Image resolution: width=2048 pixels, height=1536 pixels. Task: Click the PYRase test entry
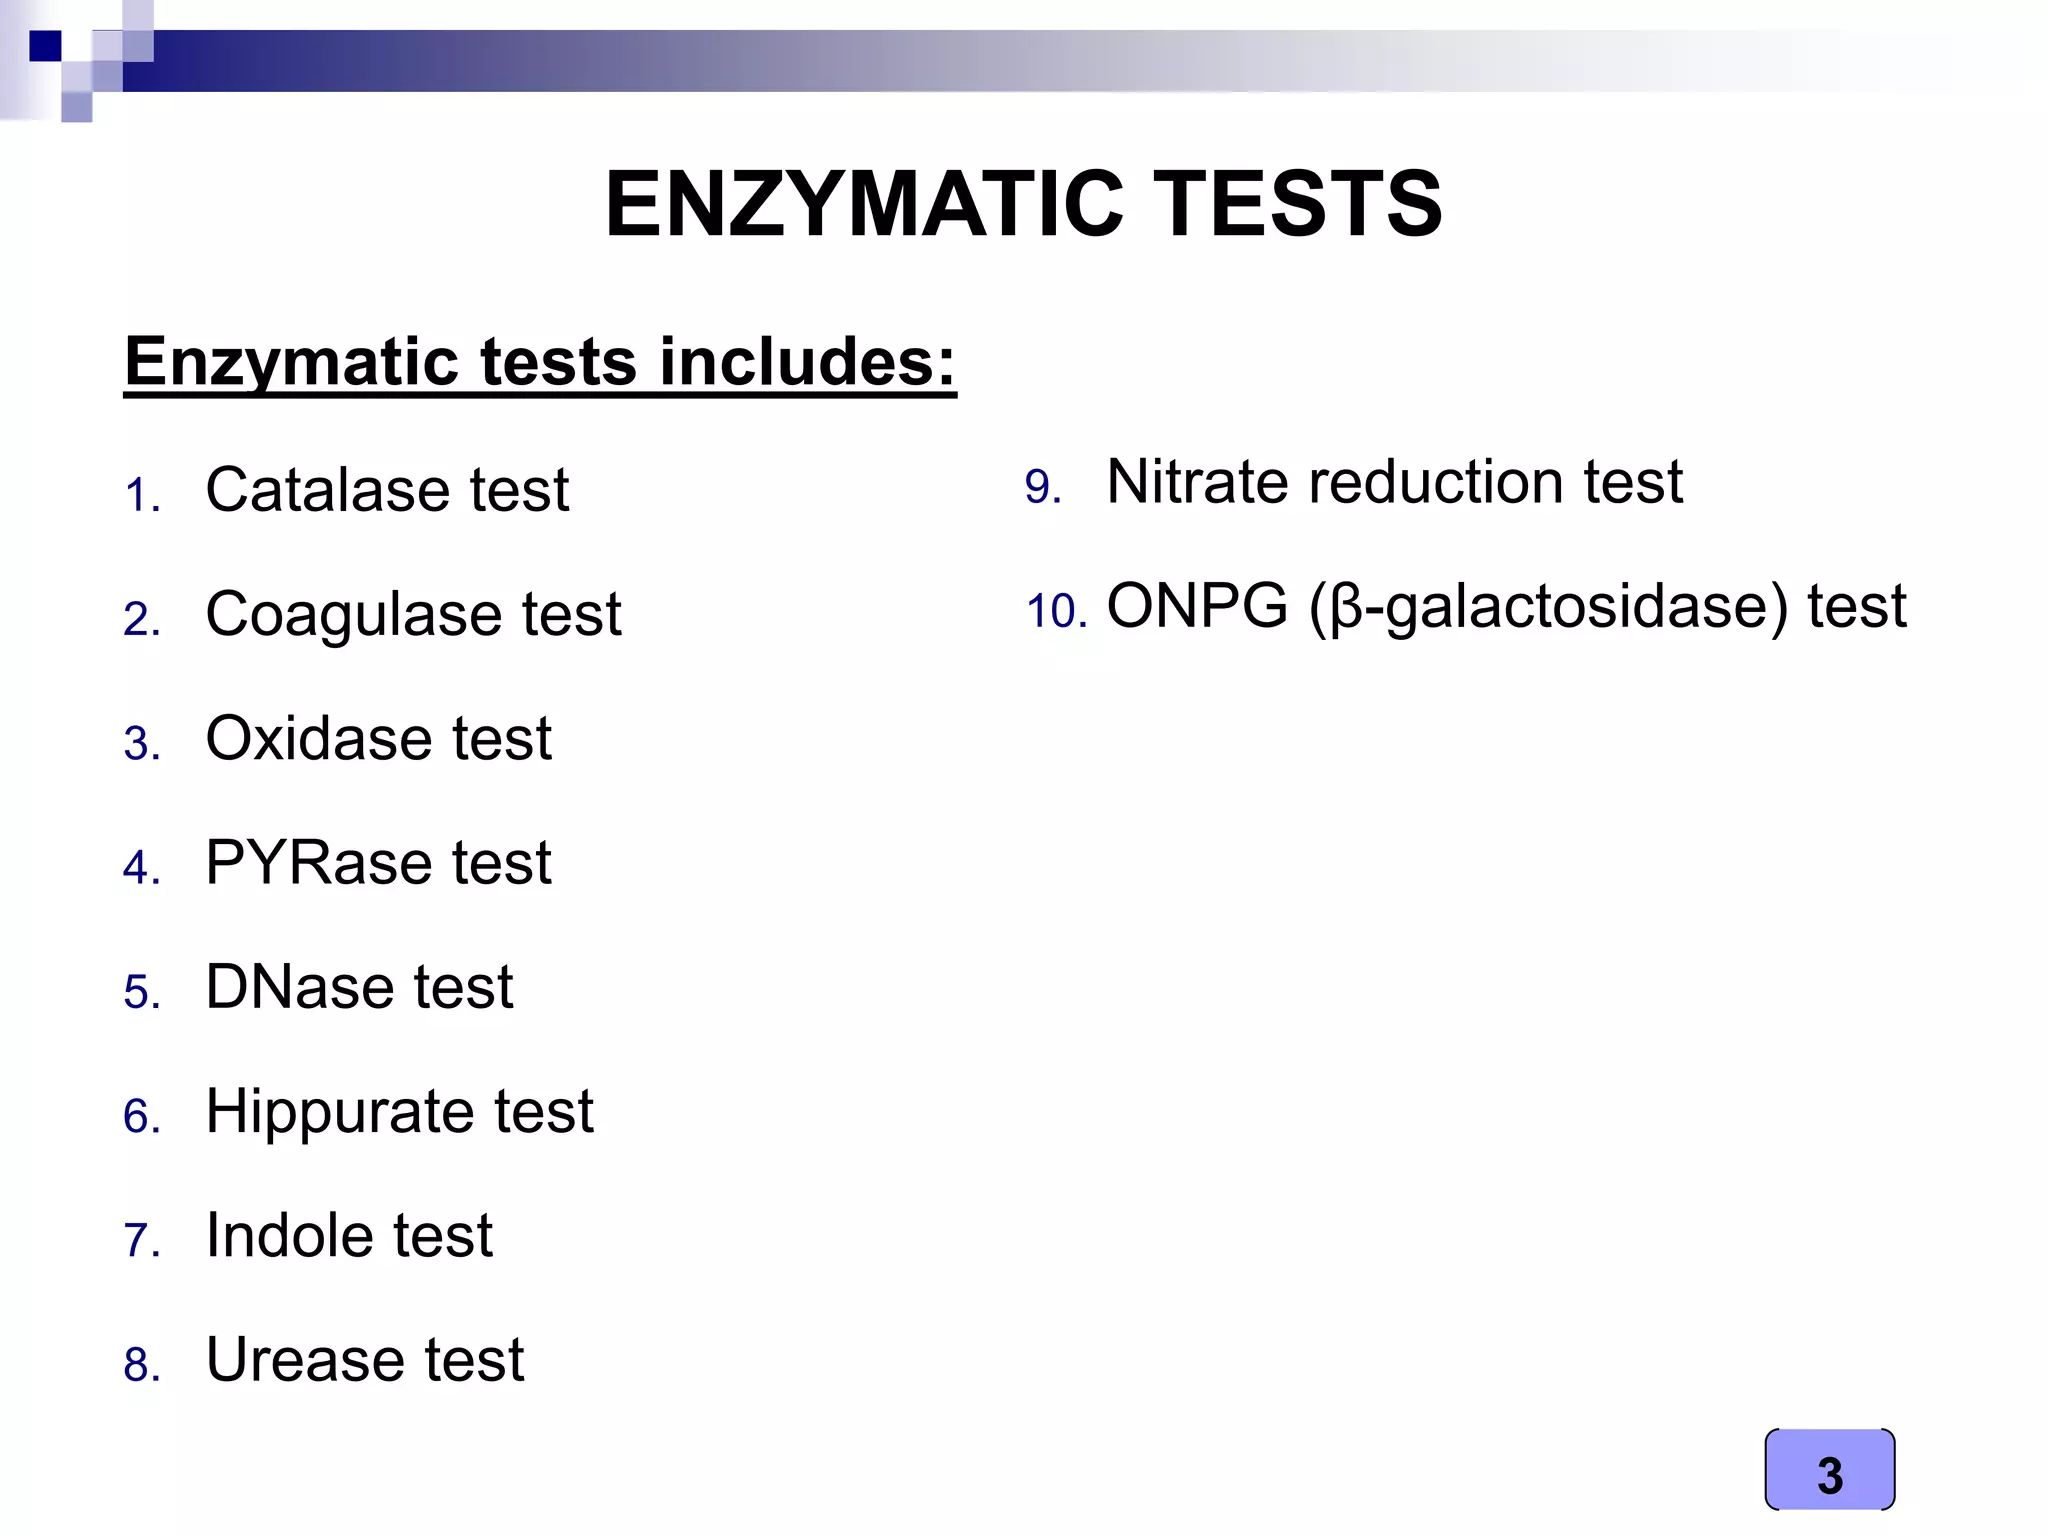378,863
